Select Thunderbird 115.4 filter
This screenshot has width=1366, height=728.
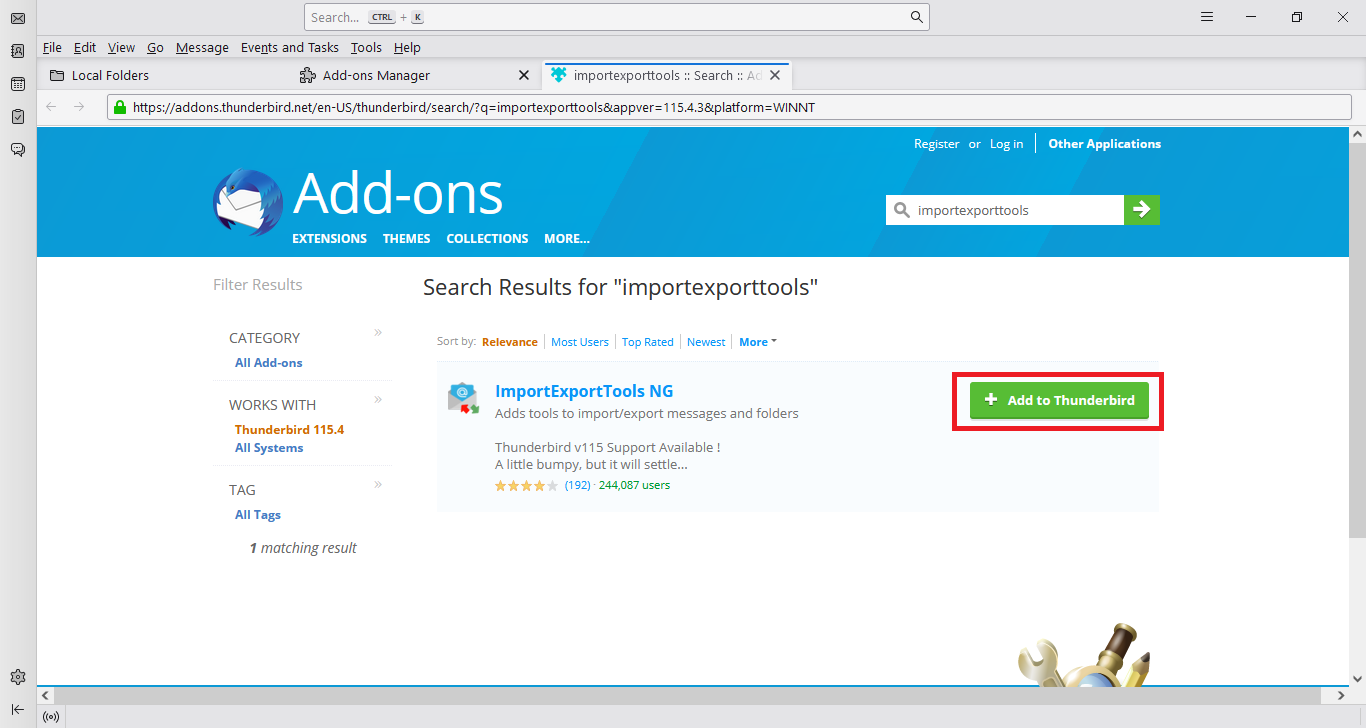point(289,430)
